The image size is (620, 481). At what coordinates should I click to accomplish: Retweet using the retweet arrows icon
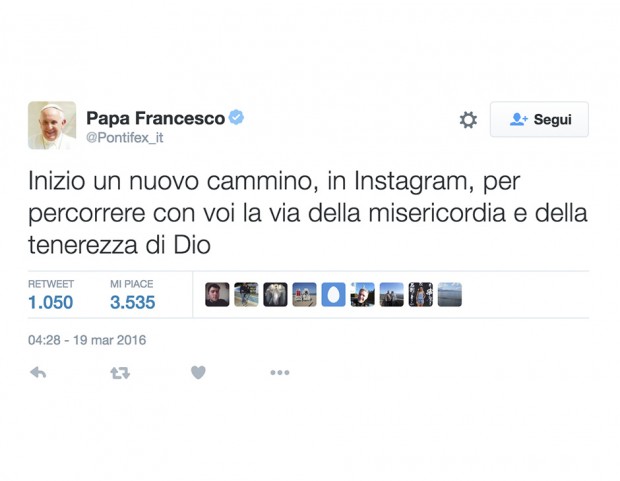pyautogui.click(x=120, y=373)
